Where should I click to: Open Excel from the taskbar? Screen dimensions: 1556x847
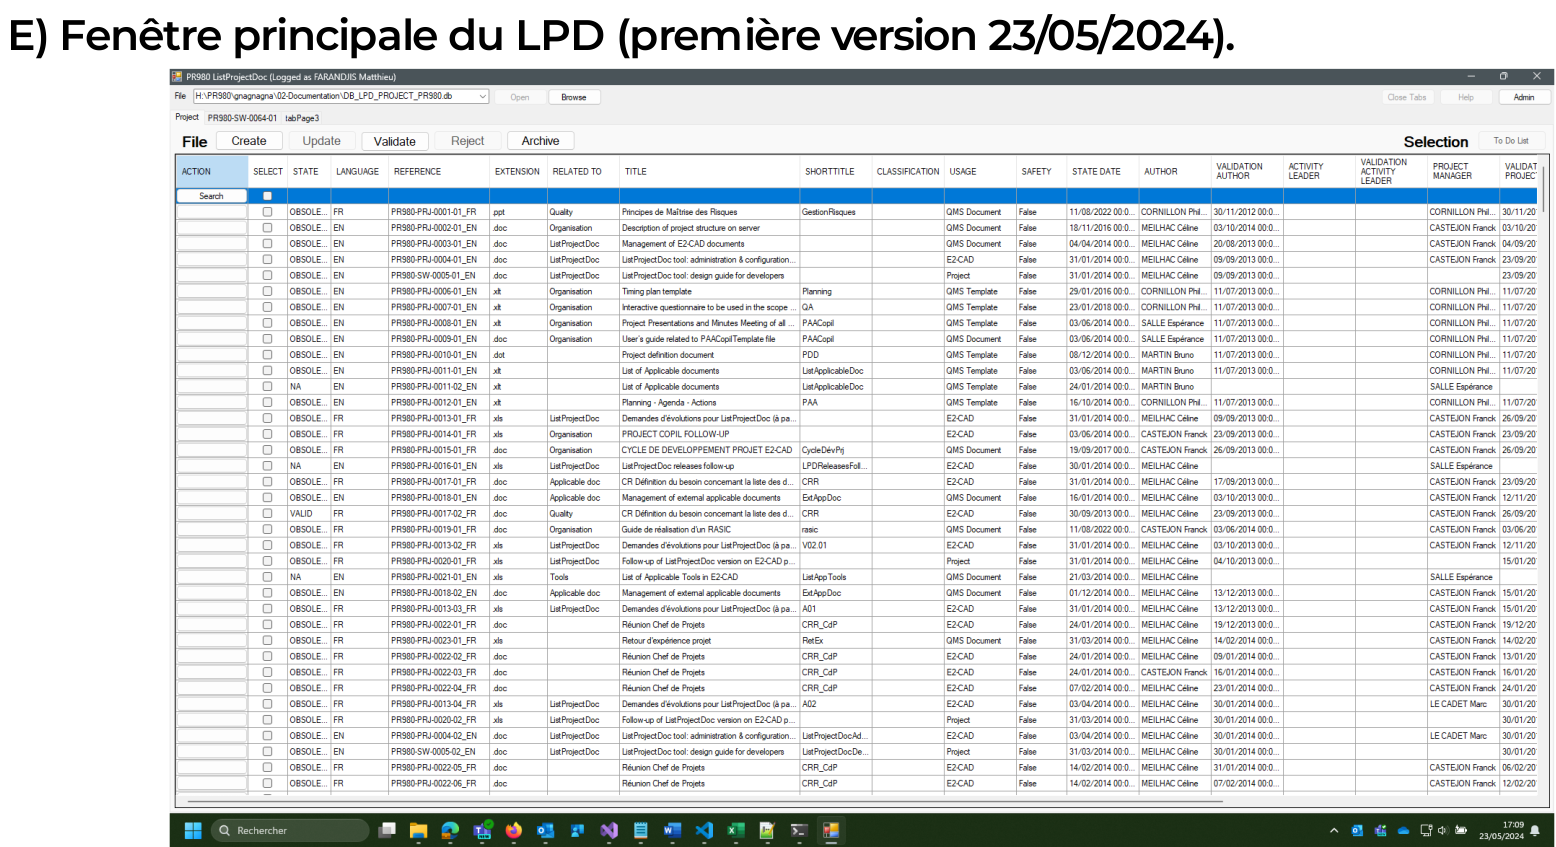[x=735, y=830]
